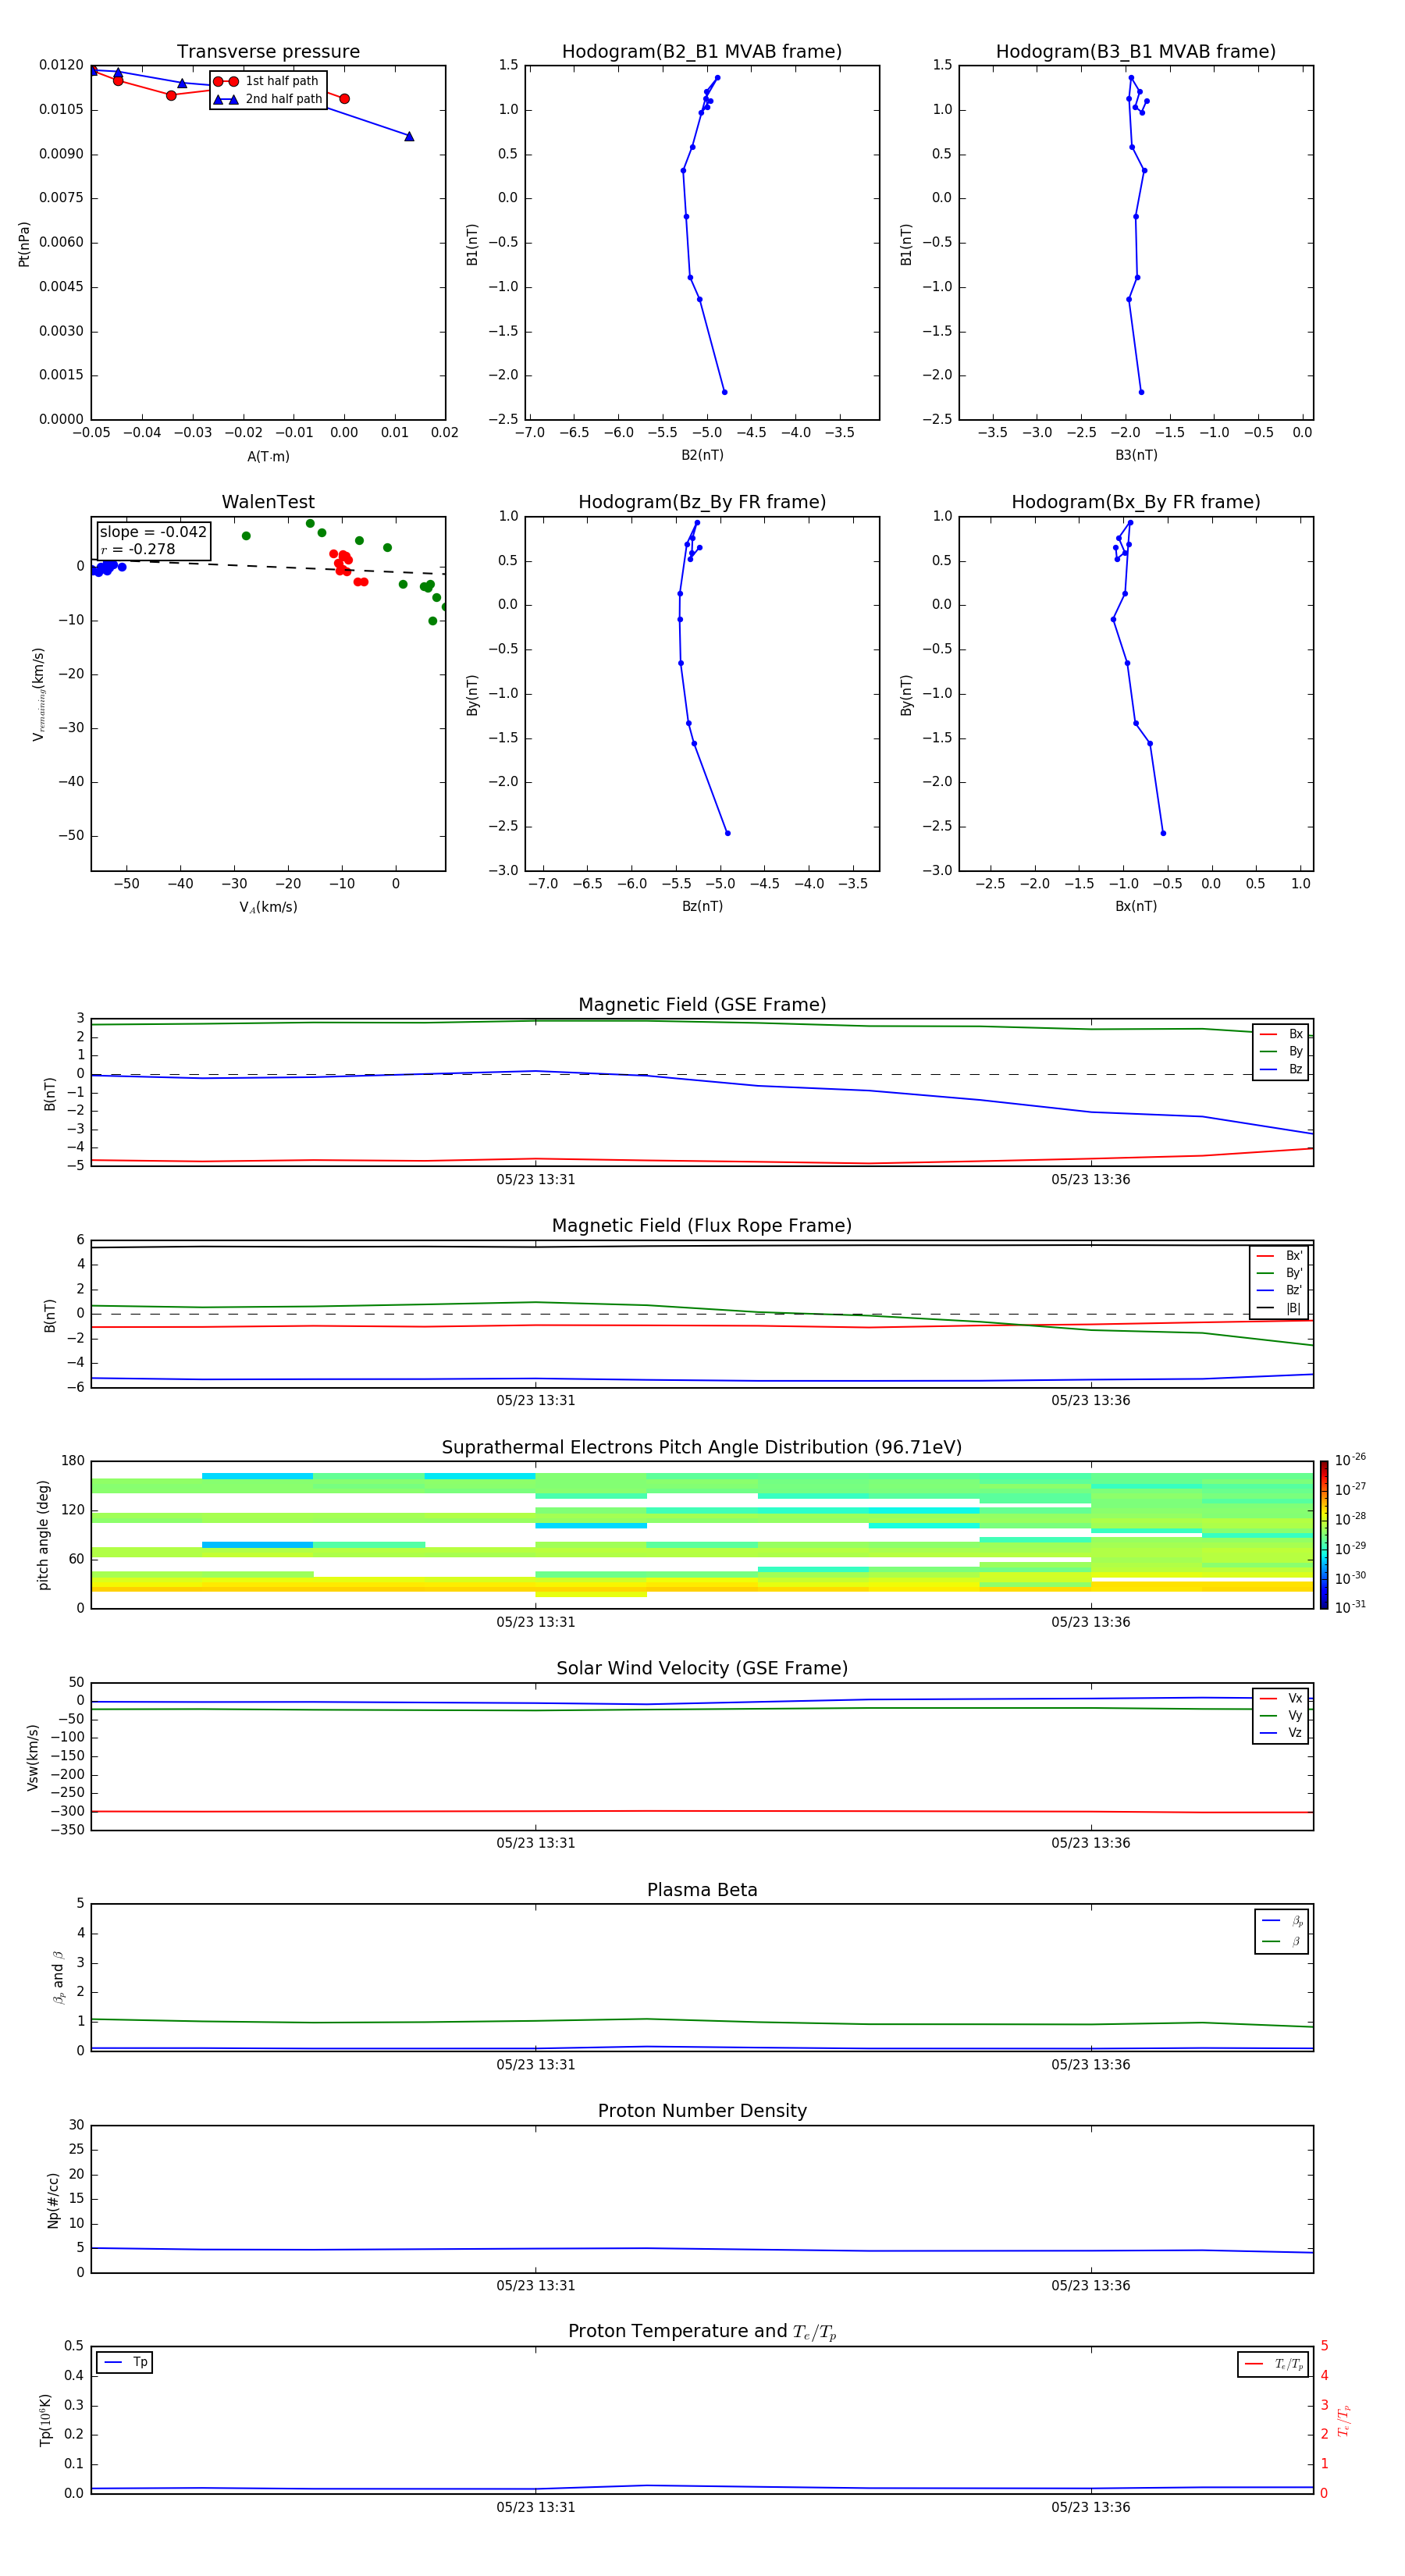Click the 'Plasma Beta' plot title
Screen dimensions: 1405x2576
point(702,1890)
